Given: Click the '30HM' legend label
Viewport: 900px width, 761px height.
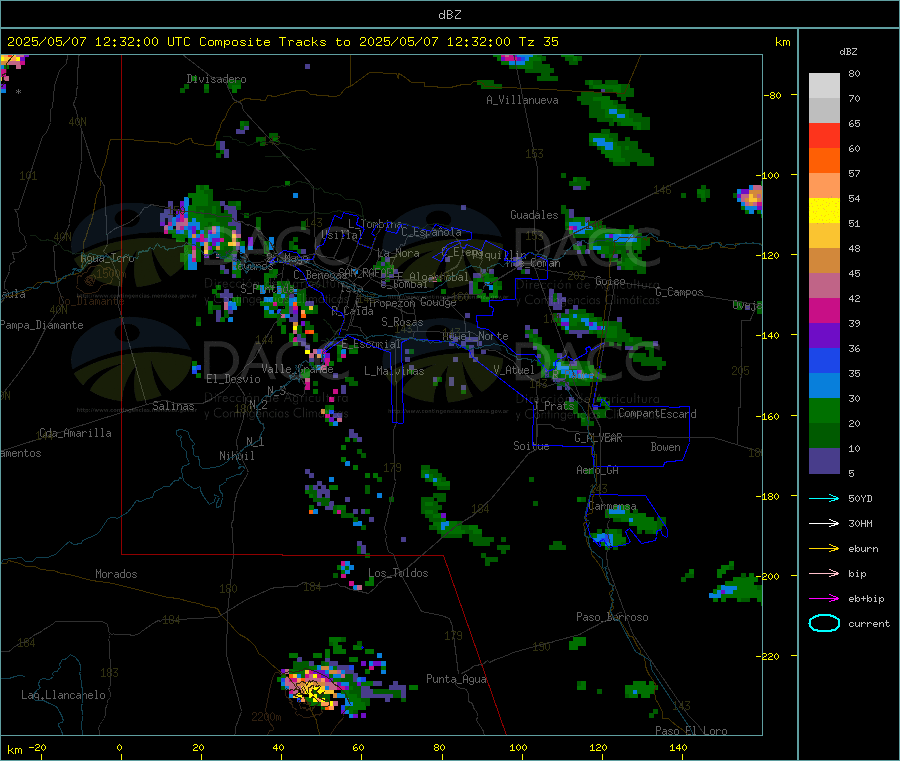Looking at the screenshot, I should point(860,523).
